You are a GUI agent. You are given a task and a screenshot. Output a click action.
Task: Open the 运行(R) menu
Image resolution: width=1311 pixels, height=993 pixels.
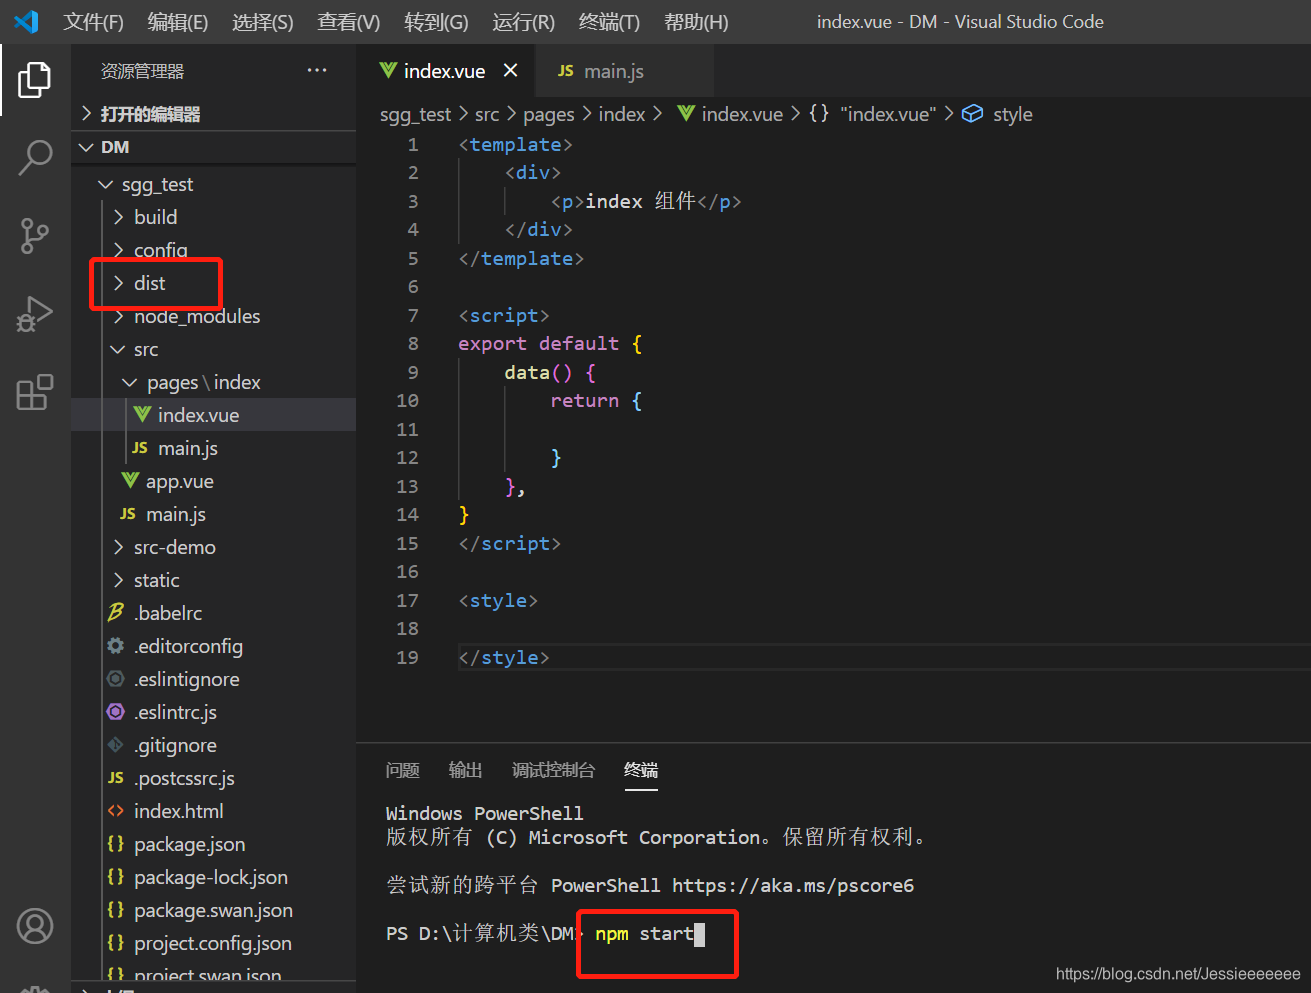523,22
